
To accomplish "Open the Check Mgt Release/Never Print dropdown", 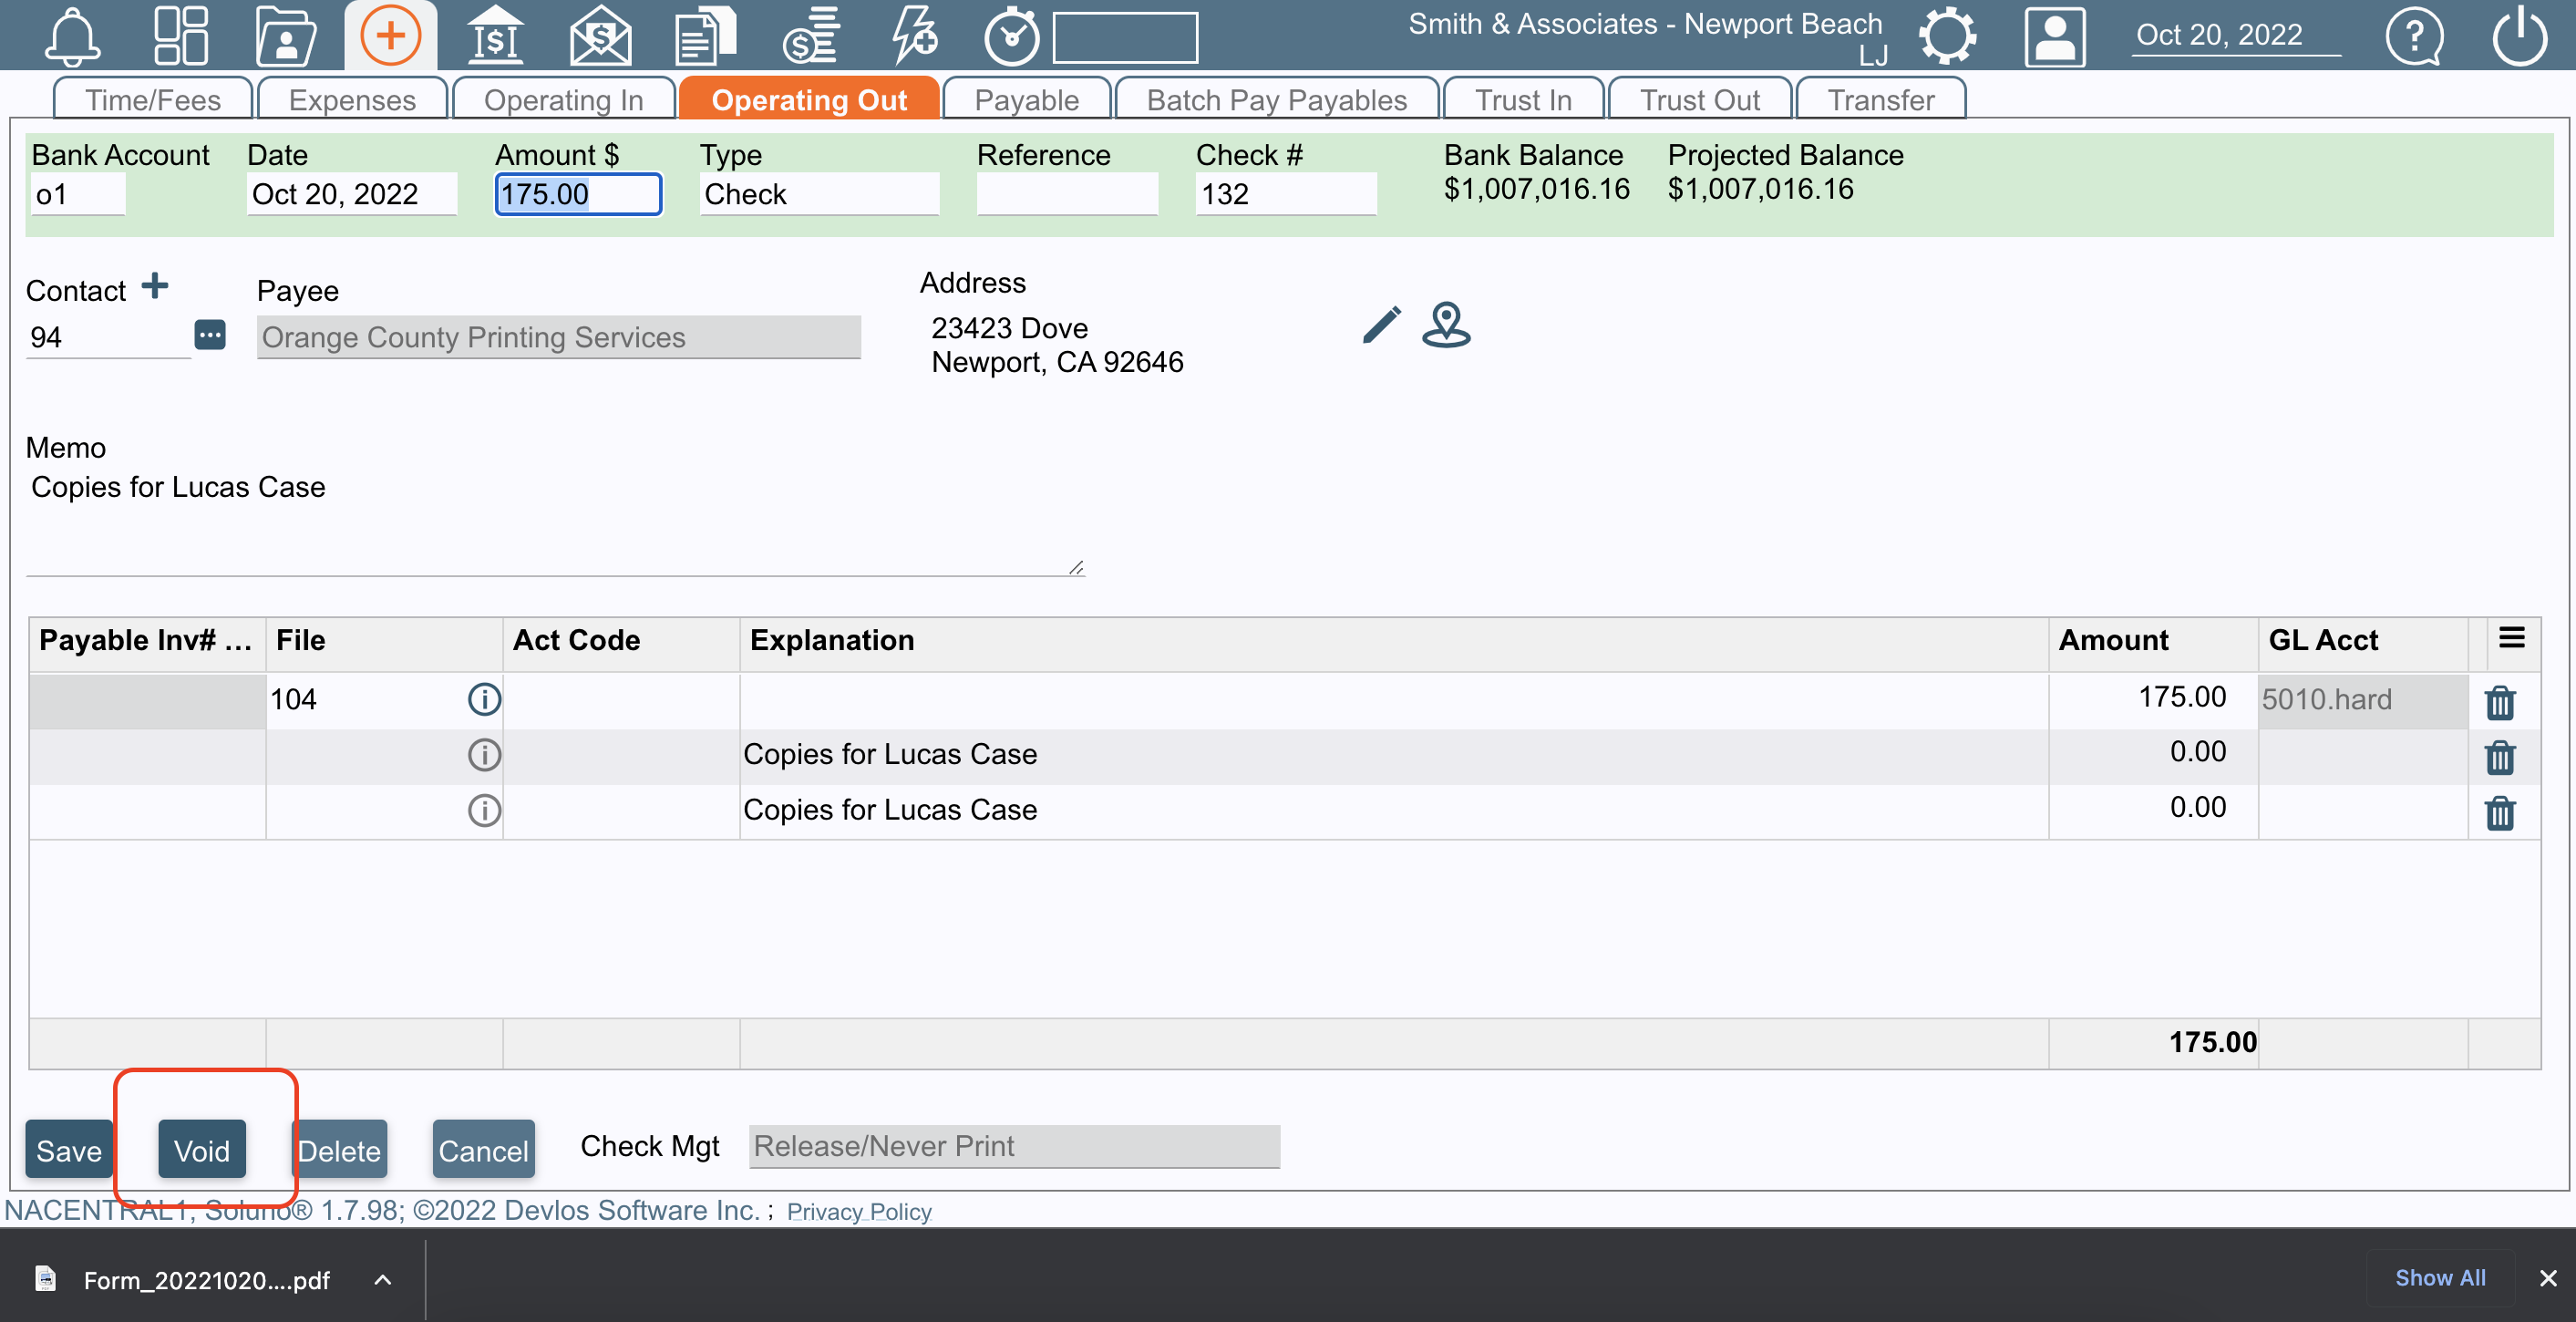I will point(1013,1146).
